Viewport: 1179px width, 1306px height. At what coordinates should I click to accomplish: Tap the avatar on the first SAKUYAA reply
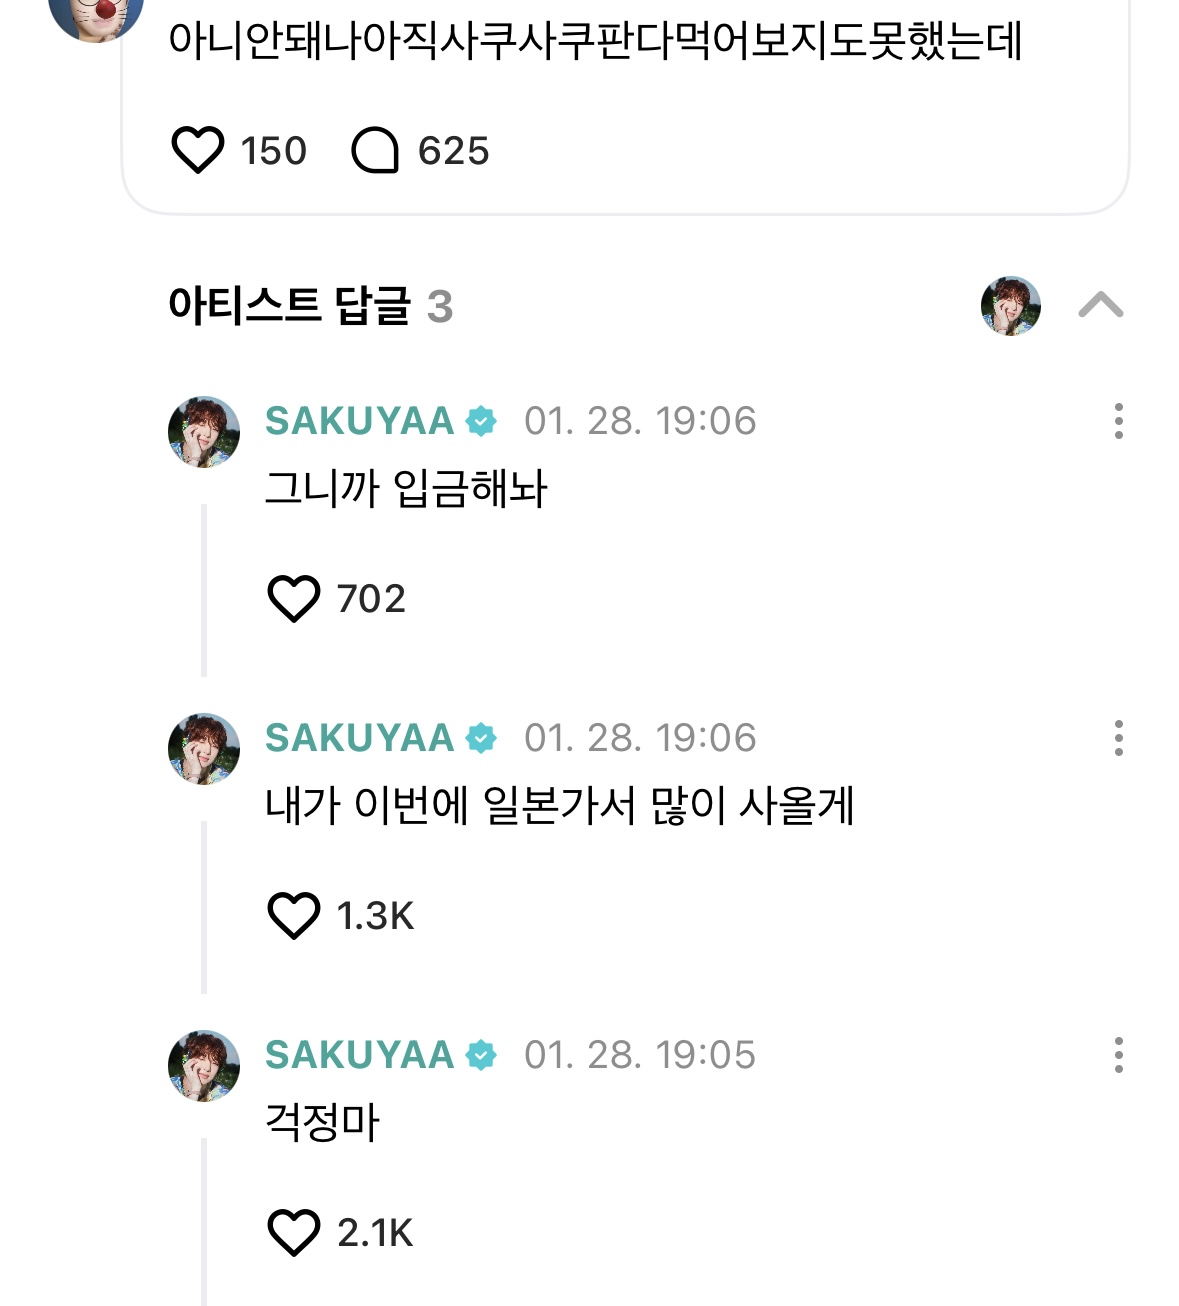point(204,432)
